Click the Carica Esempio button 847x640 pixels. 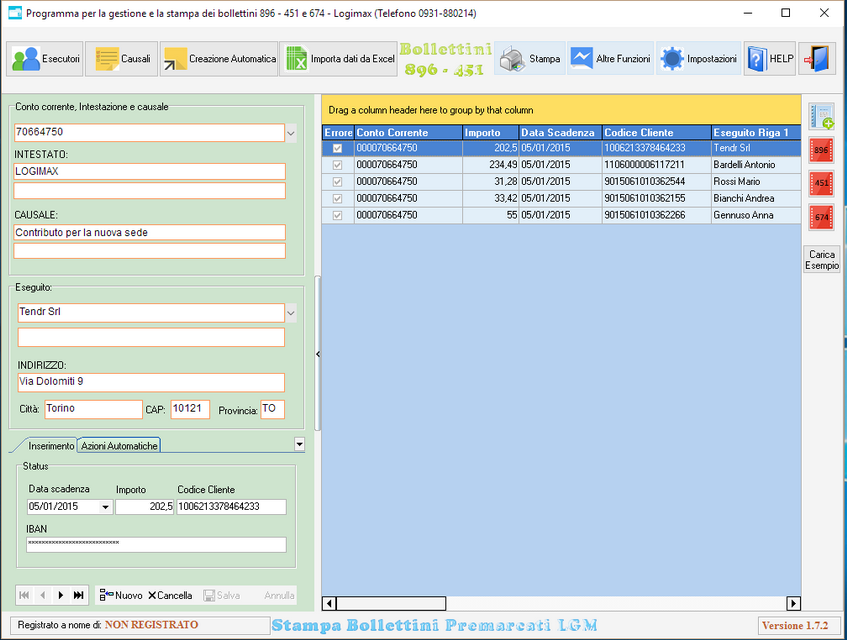(x=822, y=260)
